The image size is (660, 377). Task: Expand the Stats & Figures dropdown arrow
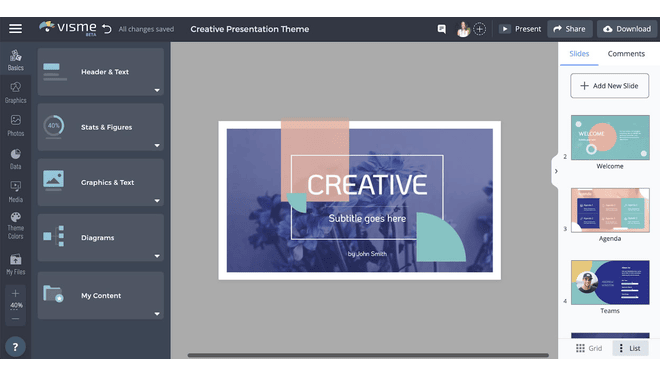(157, 145)
